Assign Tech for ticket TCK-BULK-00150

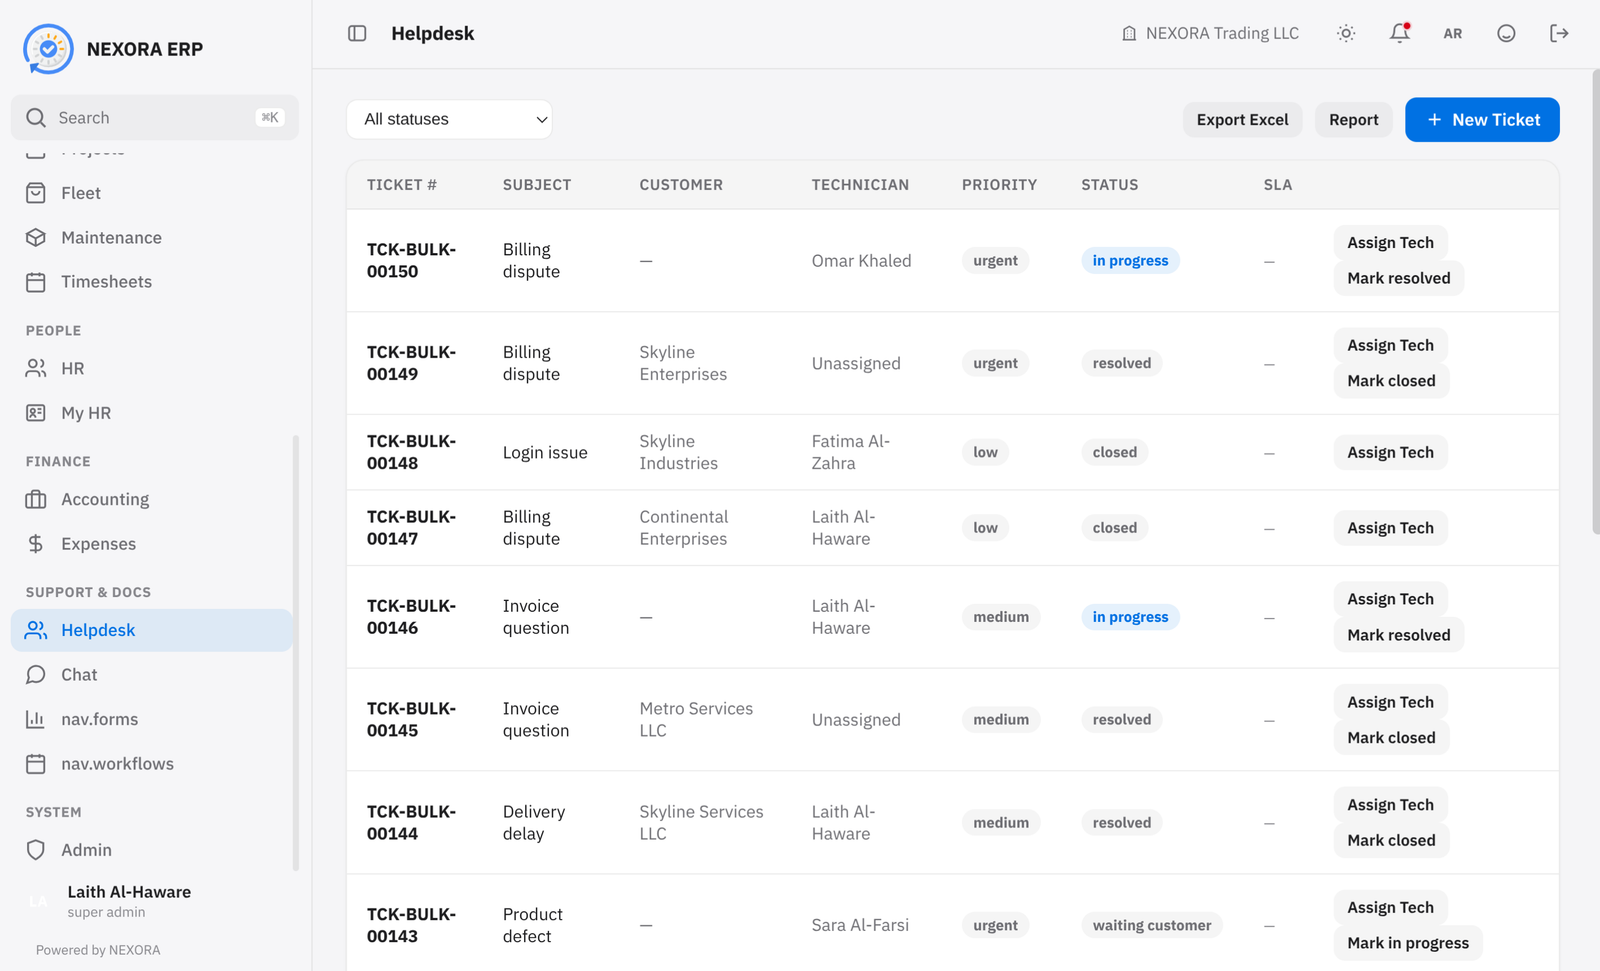click(1390, 243)
